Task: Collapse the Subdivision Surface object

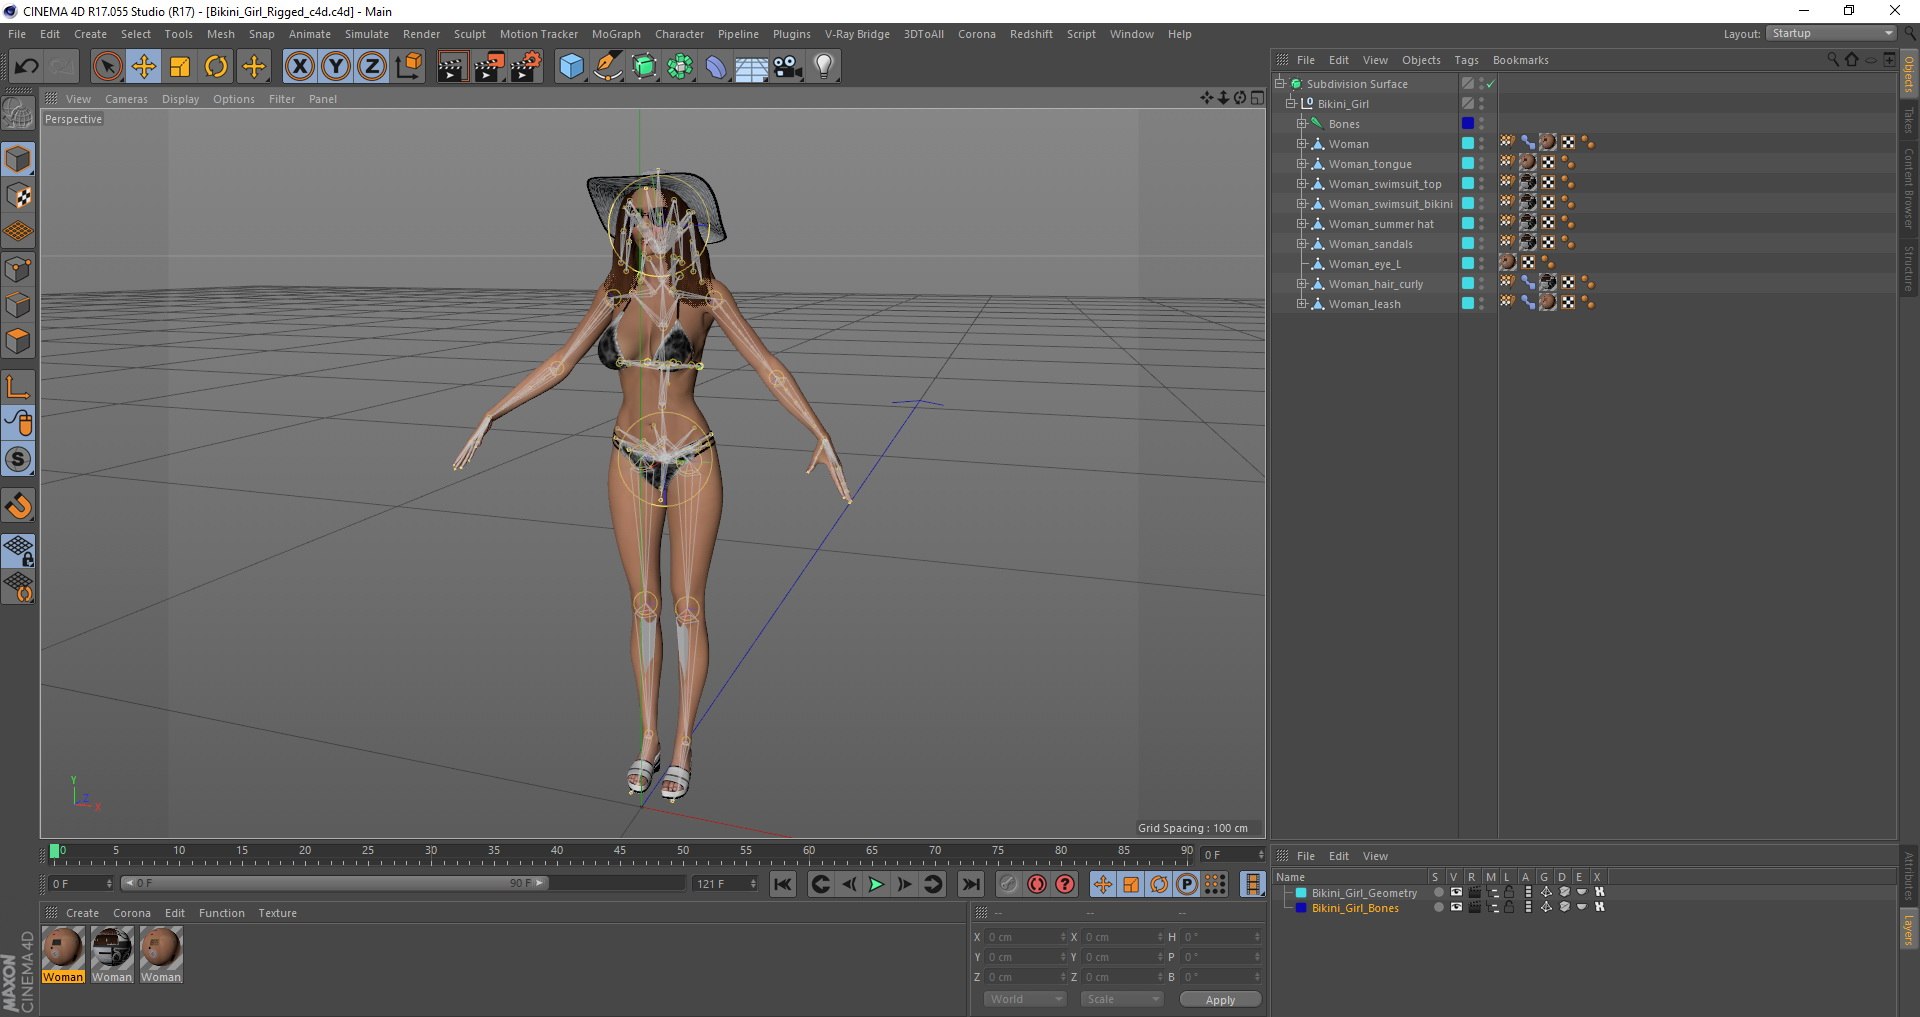Action: tap(1280, 84)
